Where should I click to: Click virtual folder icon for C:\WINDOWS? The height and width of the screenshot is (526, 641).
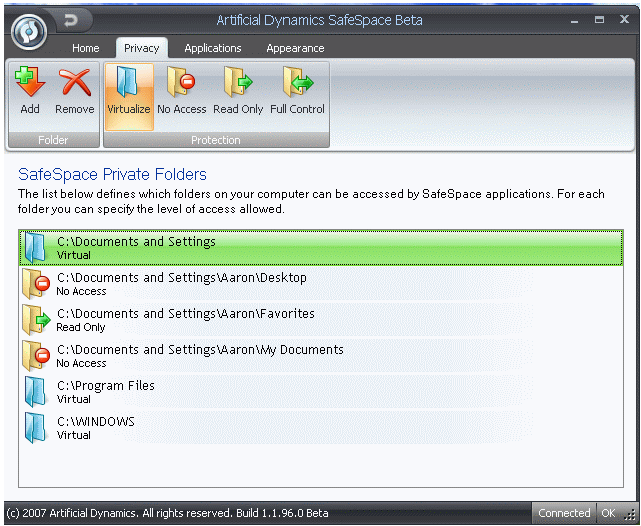pos(35,428)
